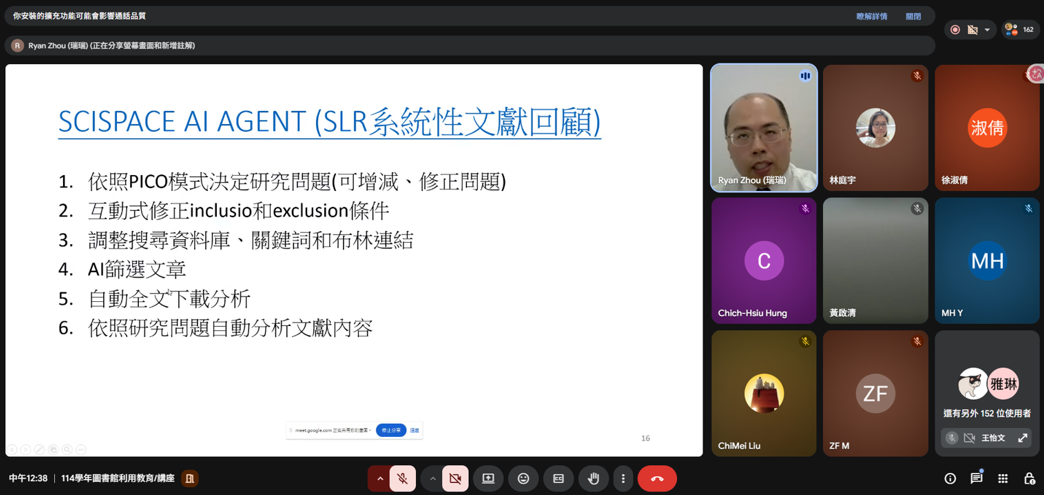This screenshot has height=495, width=1044.
Task: Open video settings chevron beside camera button
Action: 433,478
